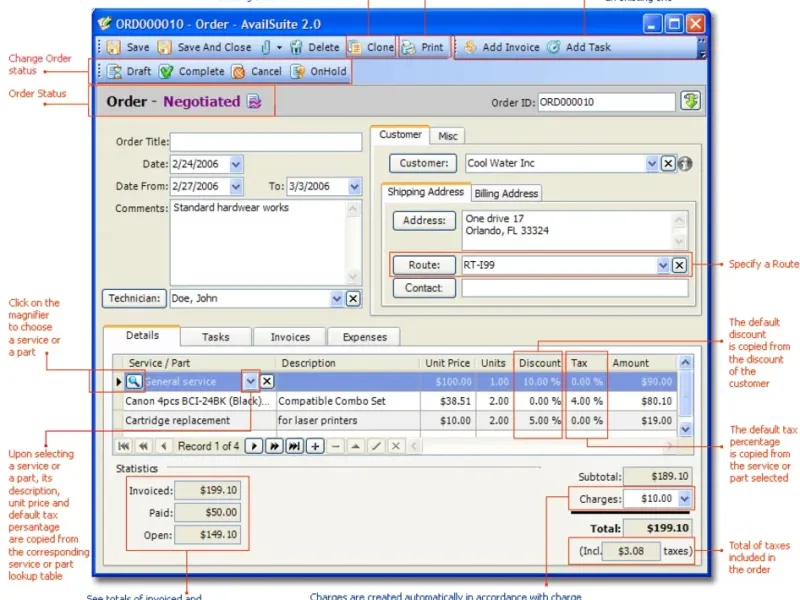The height and width of the screenshot is (600, 800).
Task: Clear the General service selection
Action: [x=267, y=382]
